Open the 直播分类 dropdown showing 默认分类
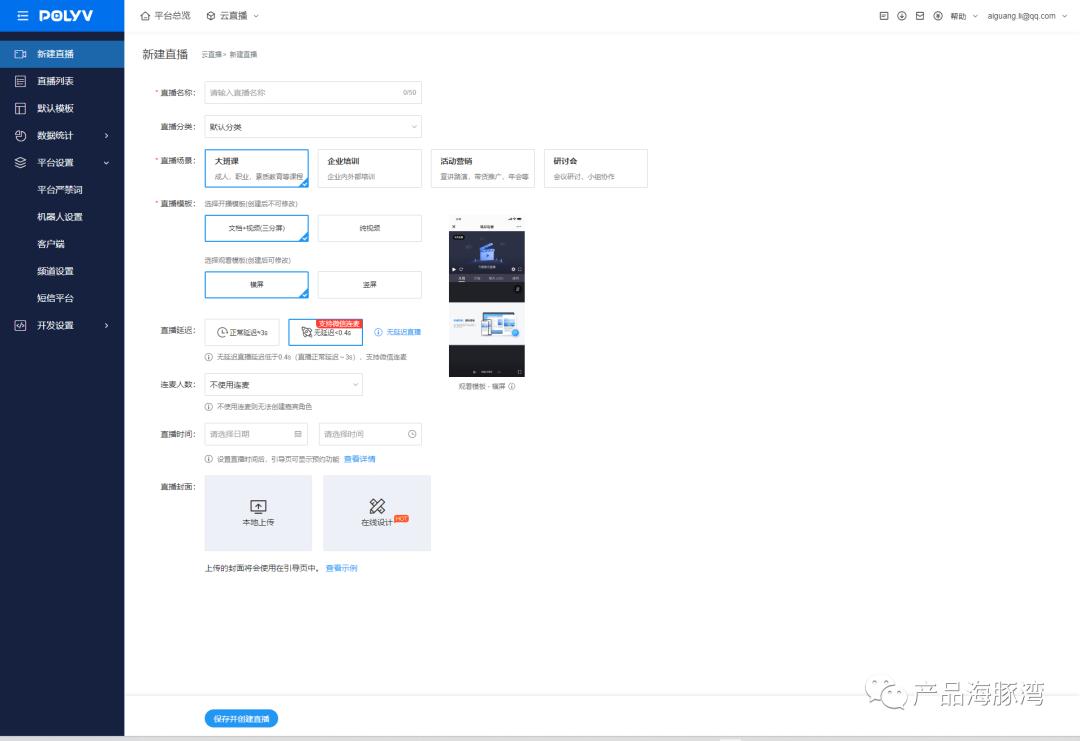Viewport: 1080px width, 741px height. (313, 127)
